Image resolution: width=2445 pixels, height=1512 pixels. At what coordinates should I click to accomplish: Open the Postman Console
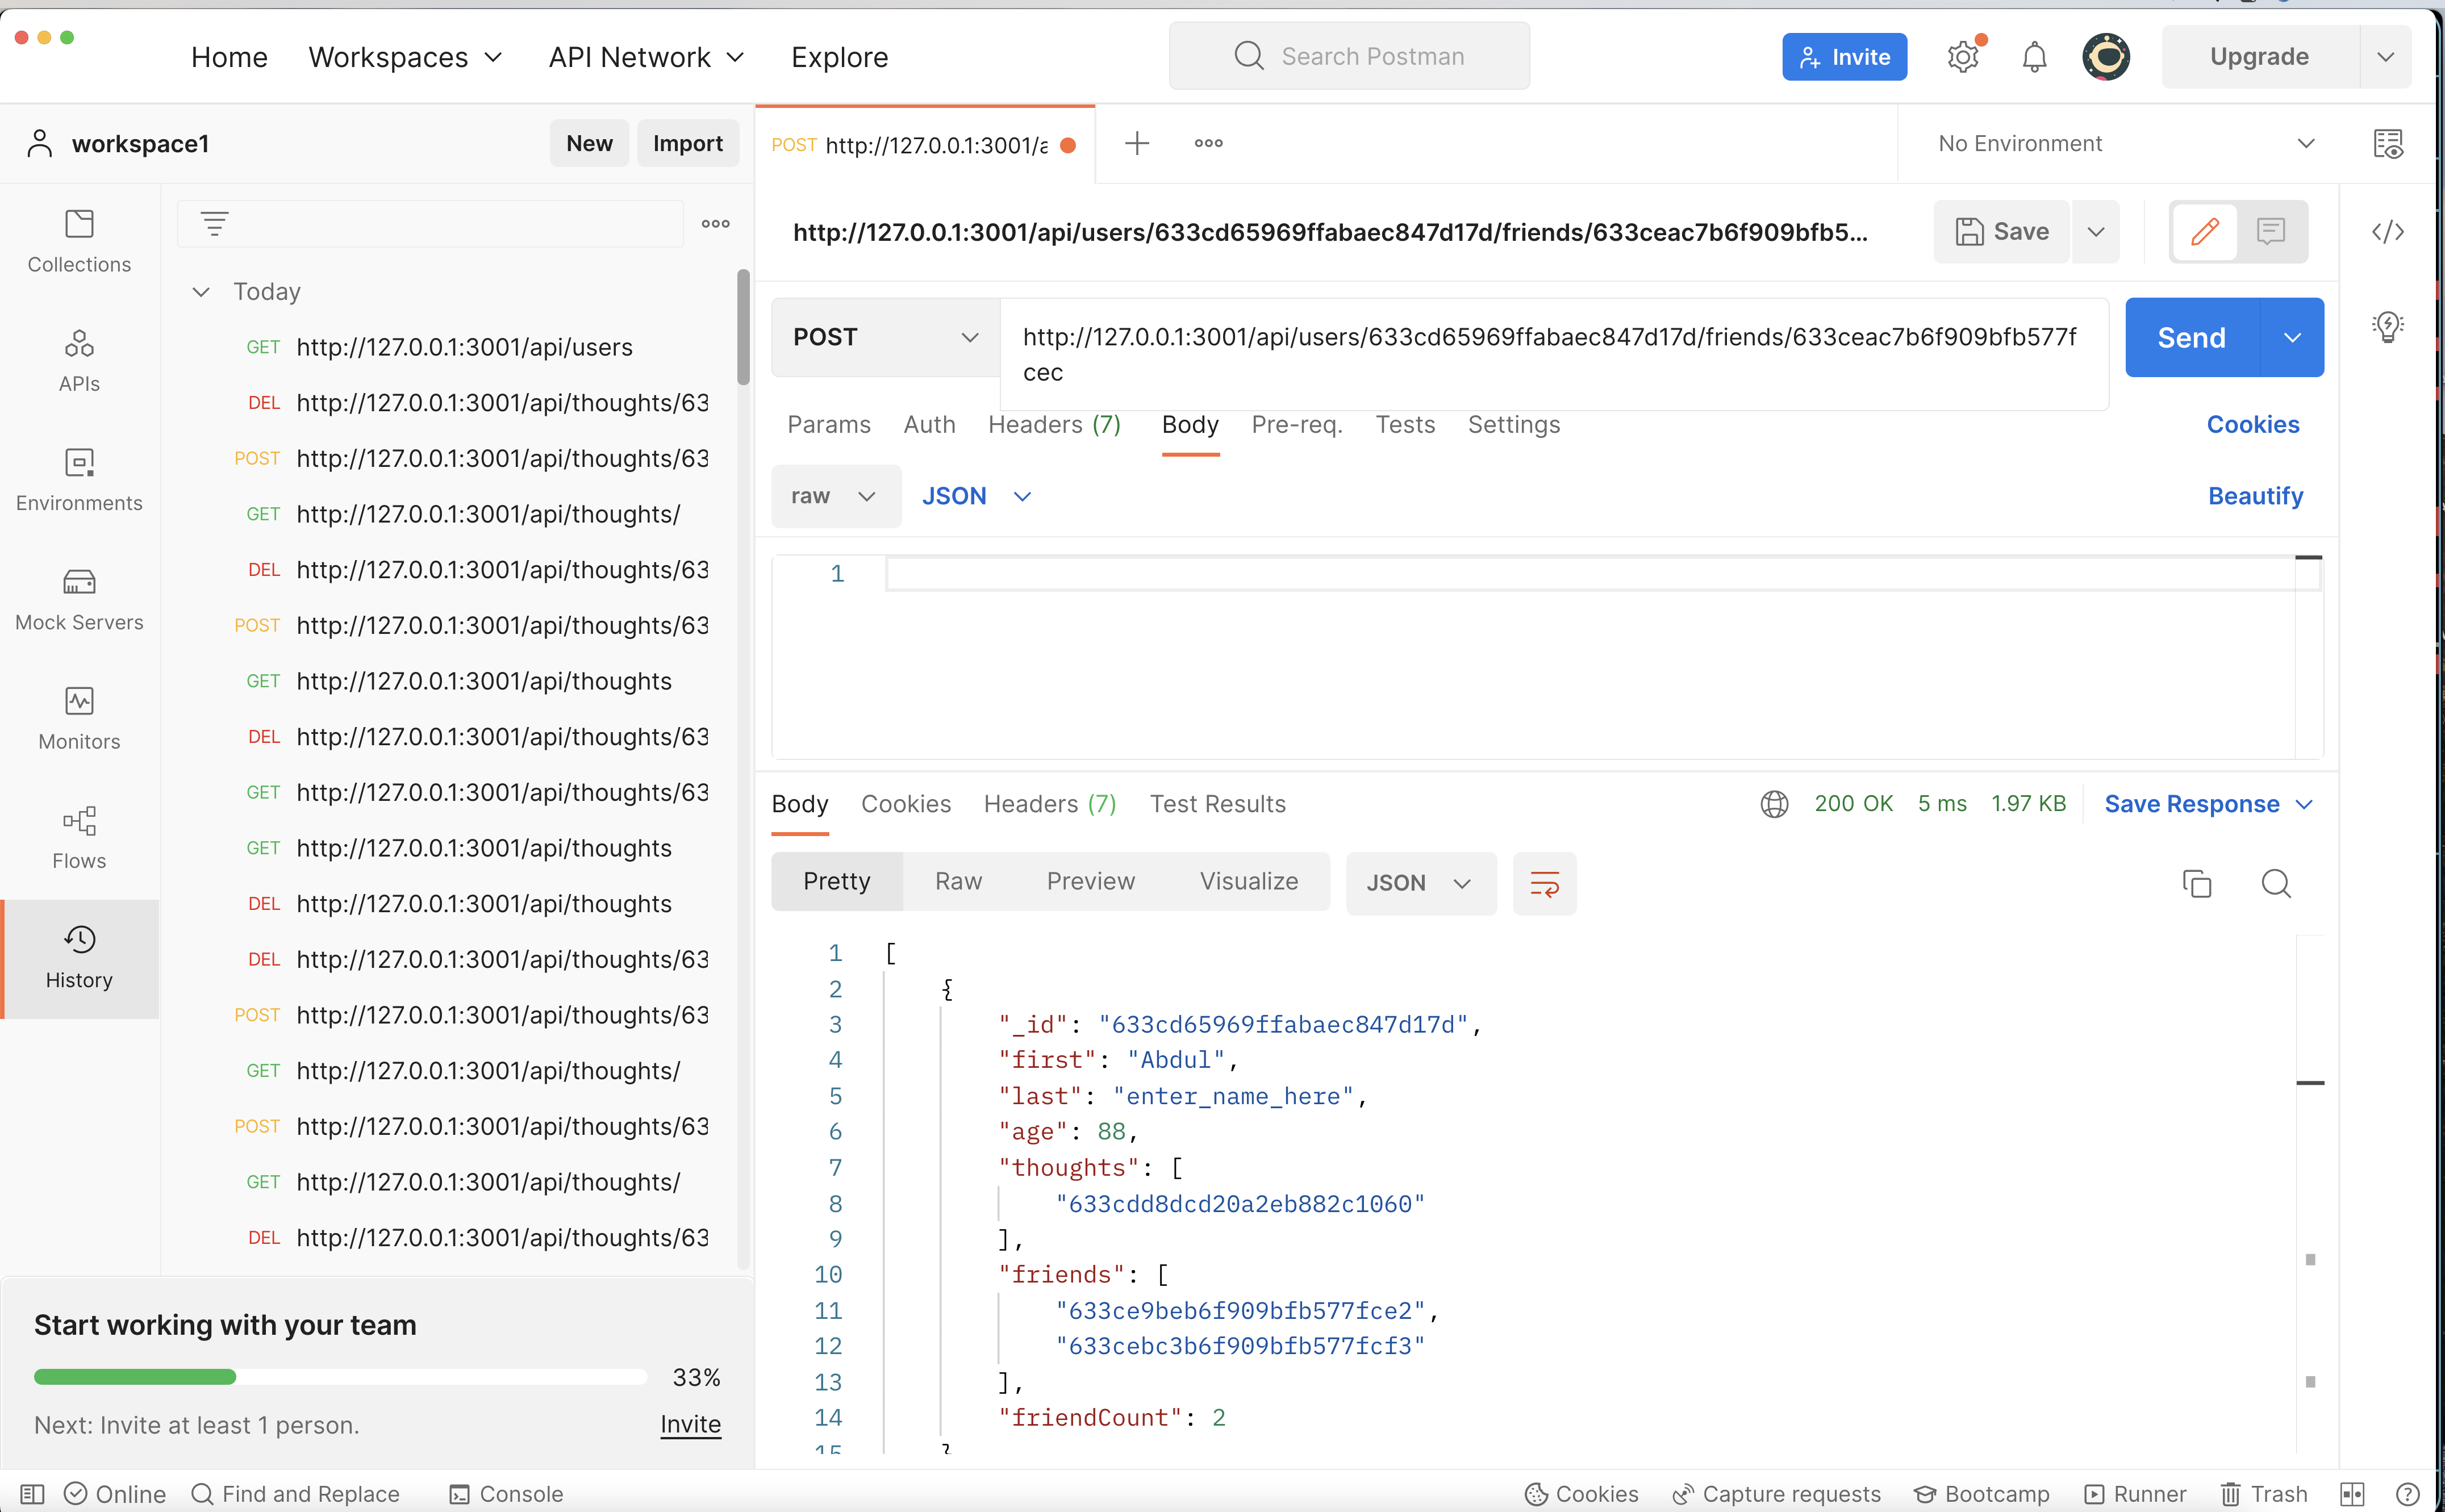(x=506, y=1493)
